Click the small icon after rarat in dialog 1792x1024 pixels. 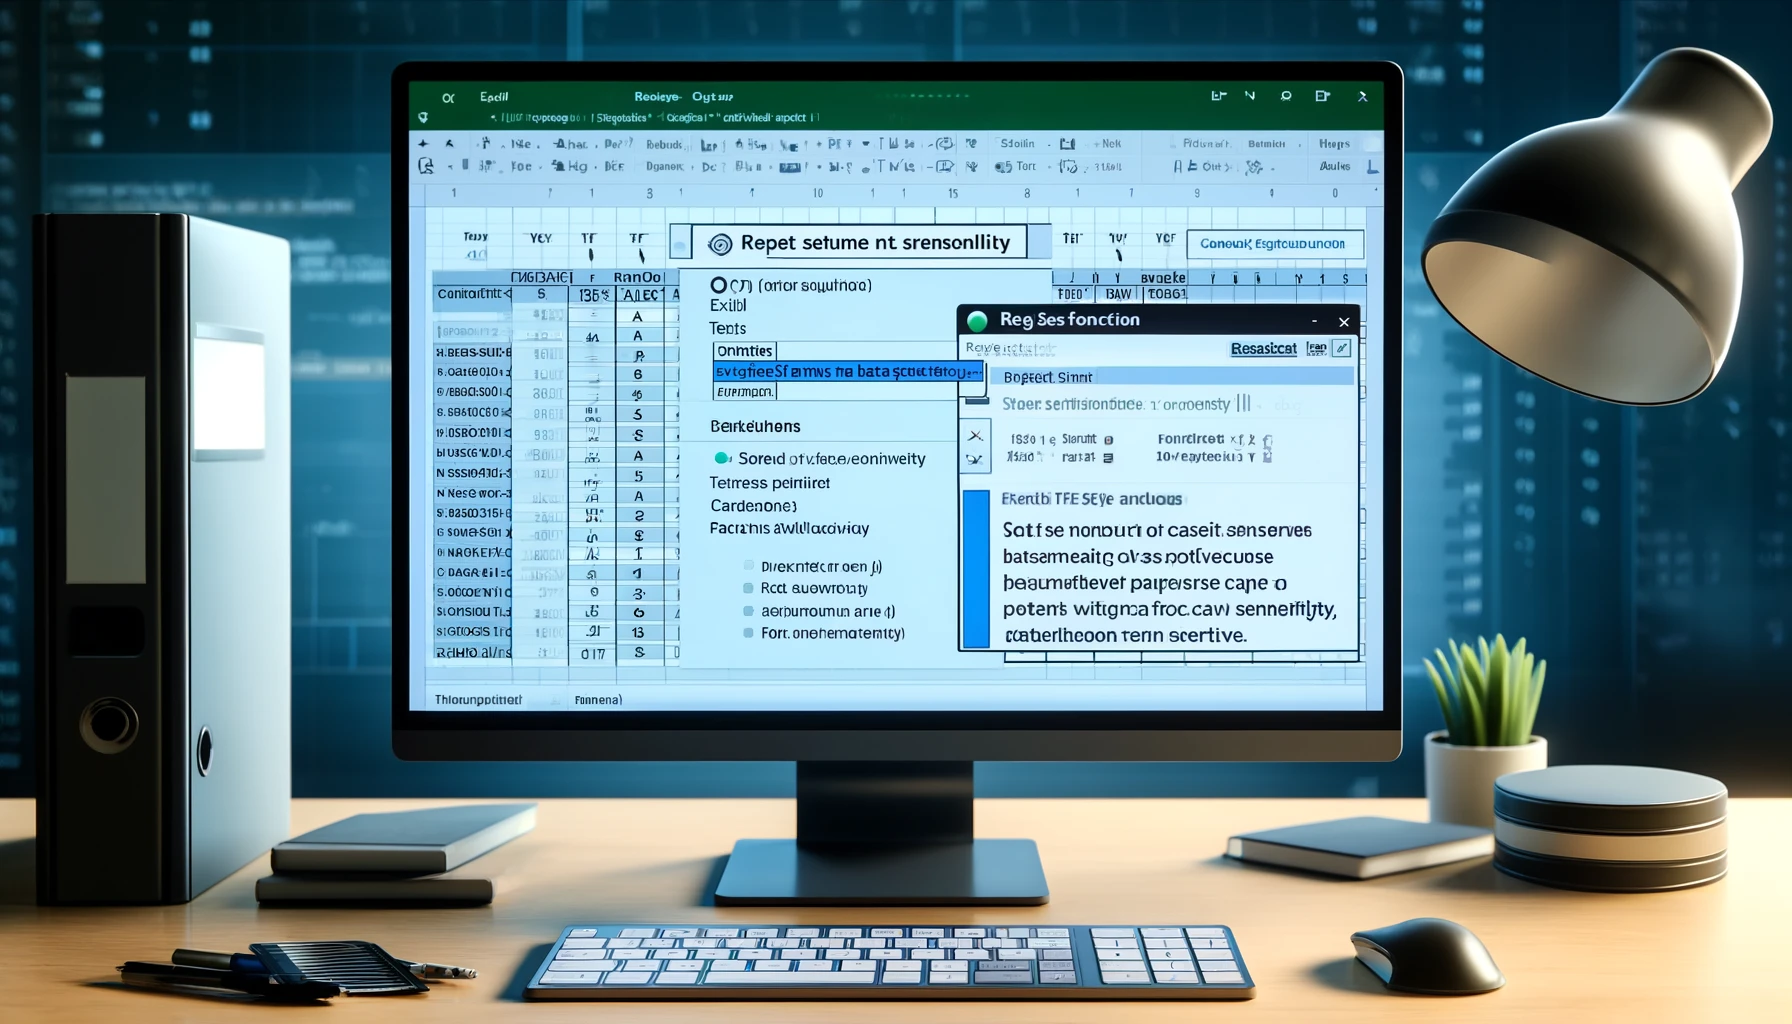click(1108, 457)
